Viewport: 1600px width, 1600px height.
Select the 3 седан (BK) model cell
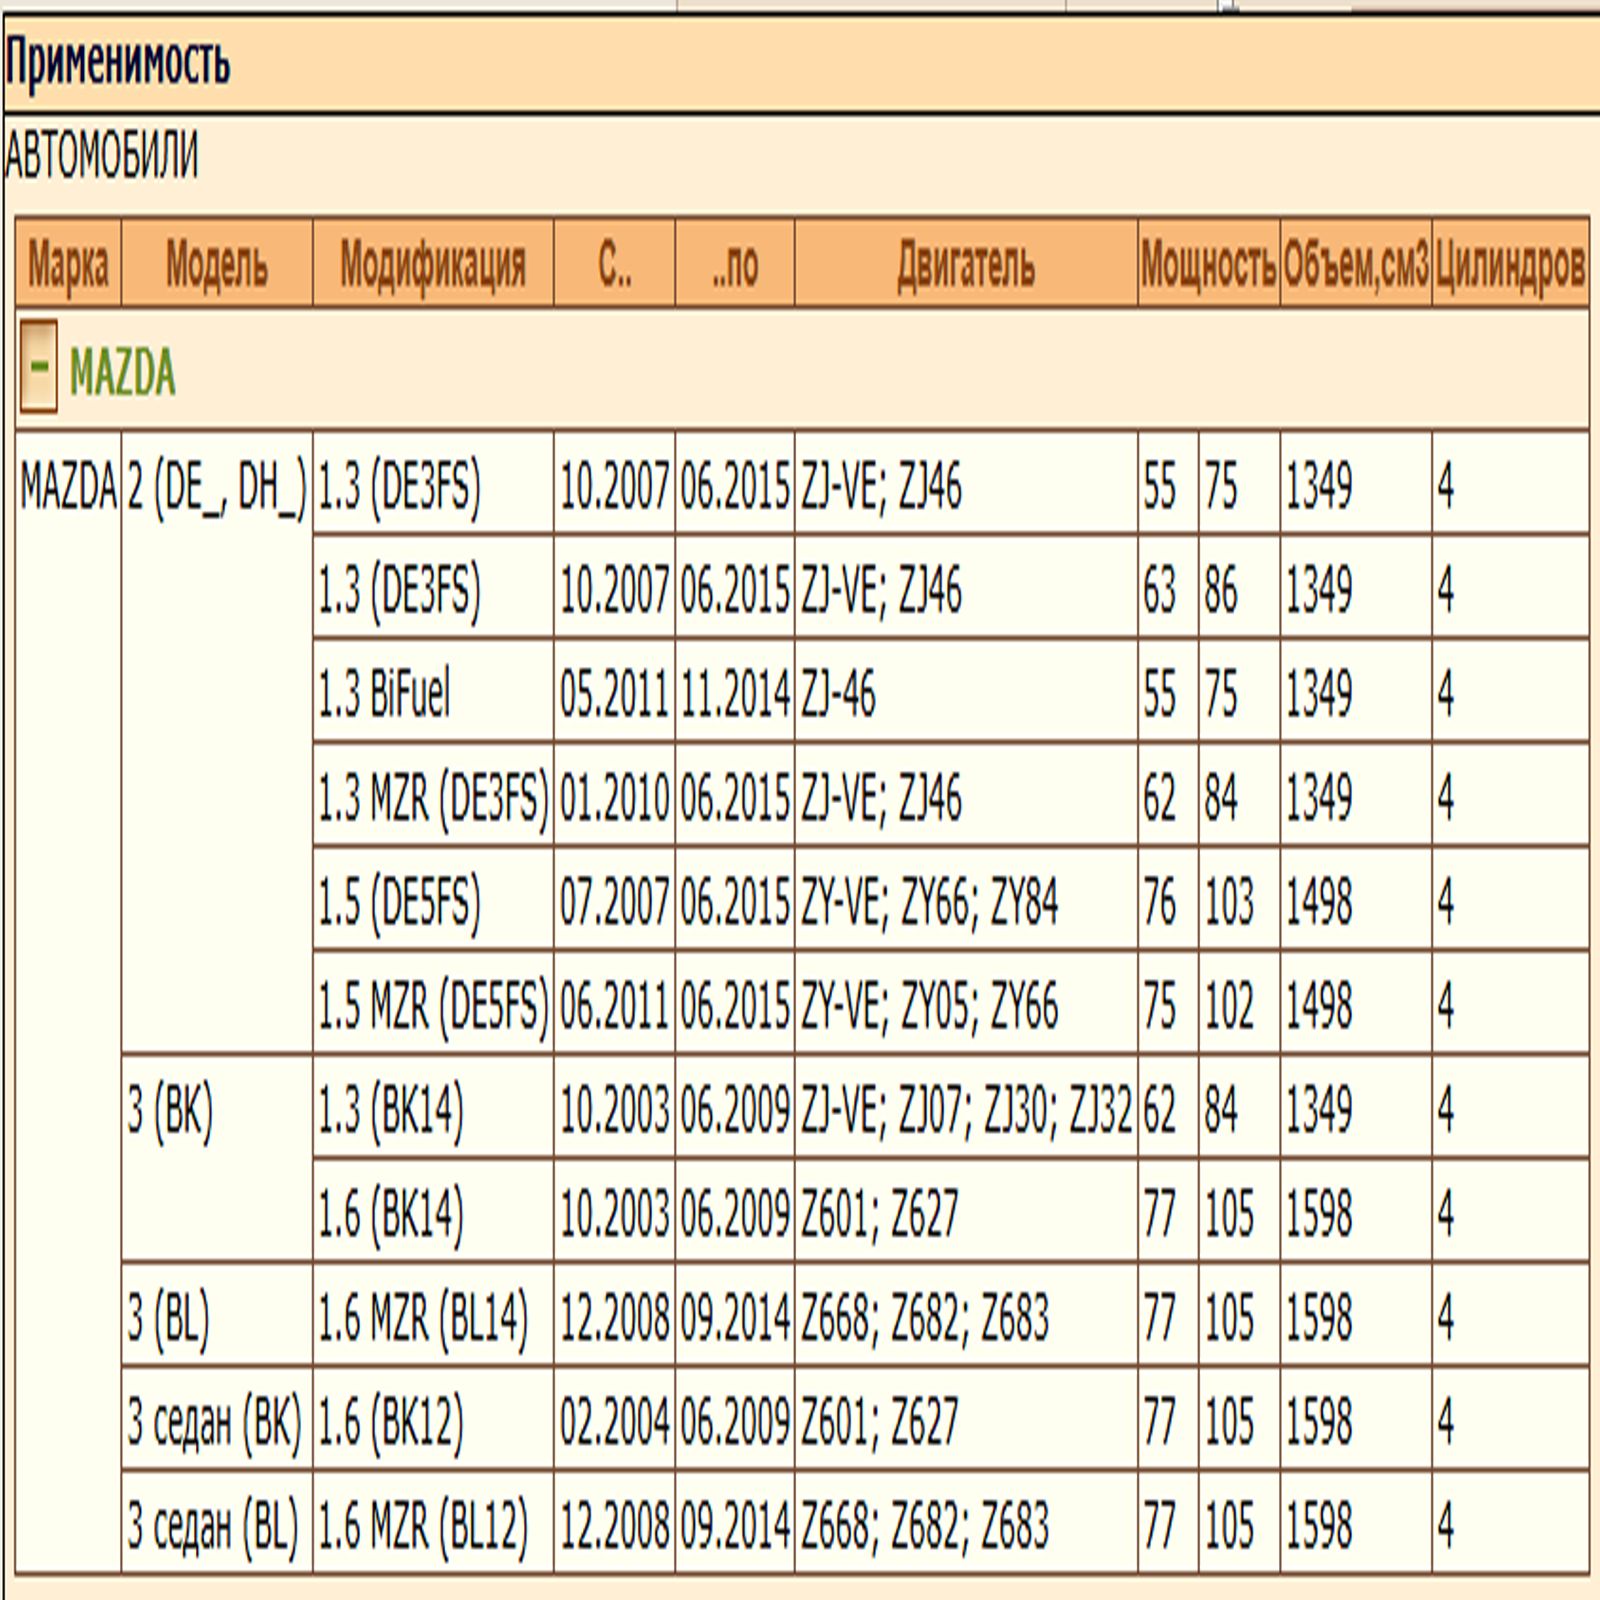pyautogui.click(x=214, y=1421)
